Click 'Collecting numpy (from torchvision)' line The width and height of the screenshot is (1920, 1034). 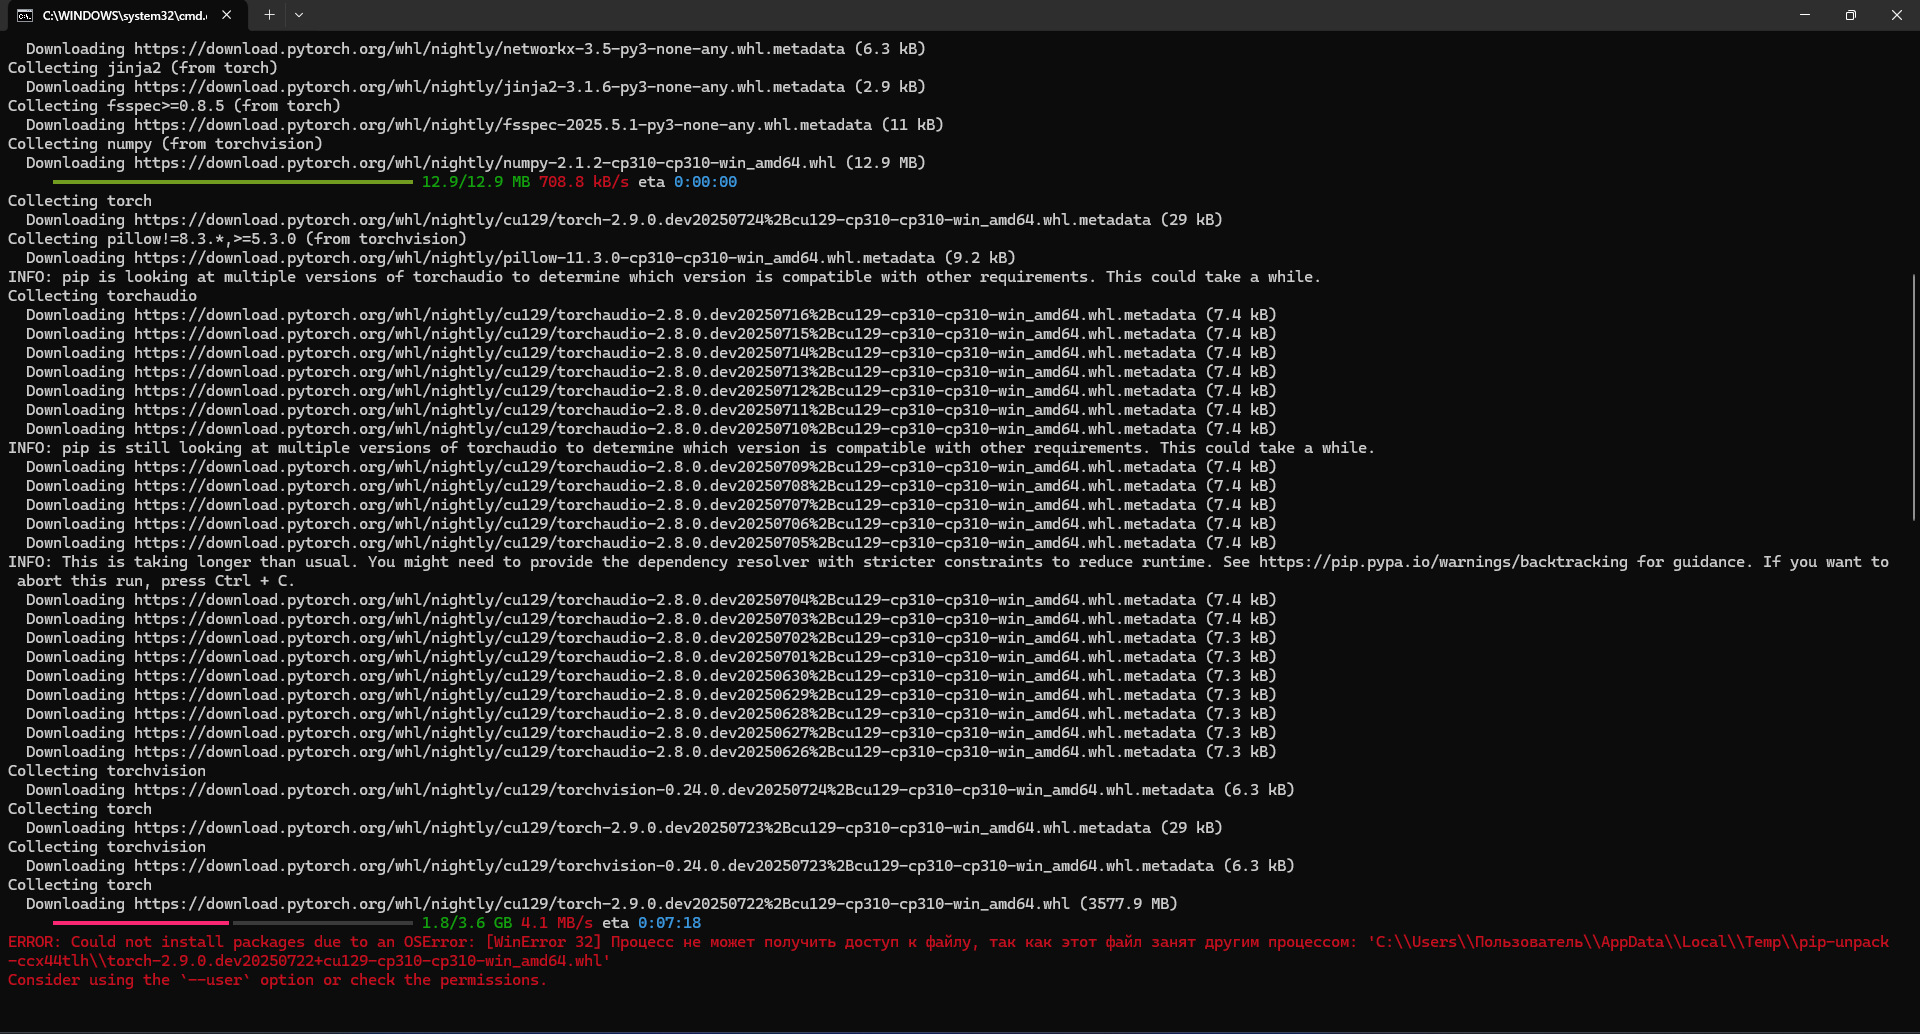click(x=165, y=144)
